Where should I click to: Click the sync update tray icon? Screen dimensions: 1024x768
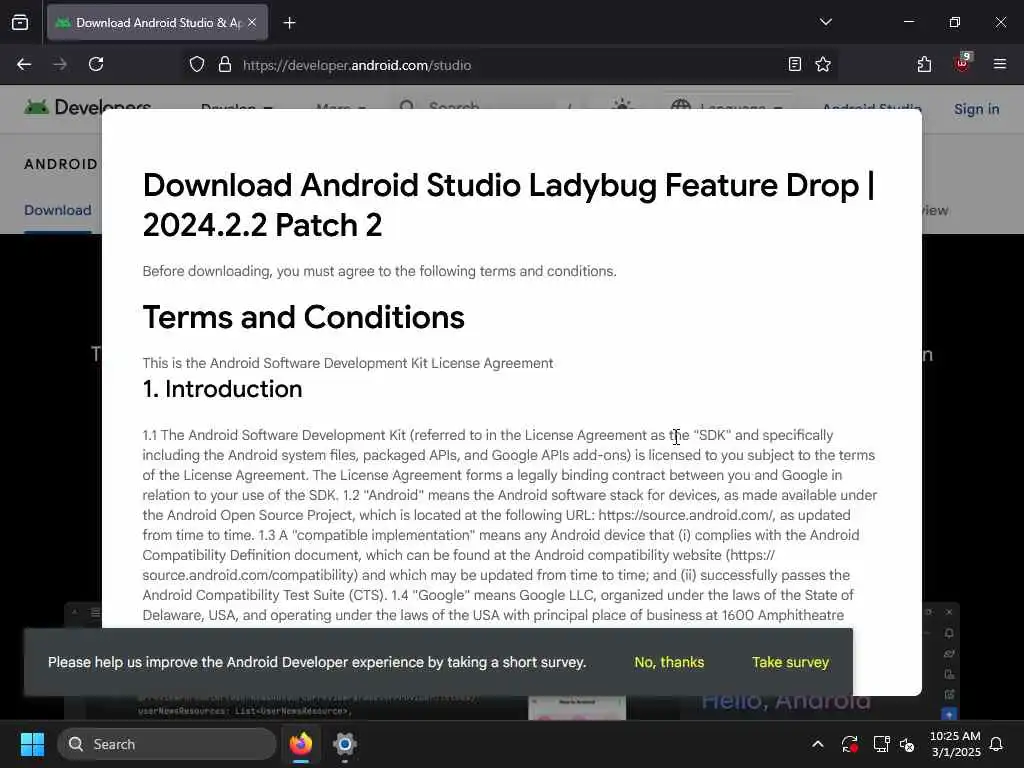850,744
